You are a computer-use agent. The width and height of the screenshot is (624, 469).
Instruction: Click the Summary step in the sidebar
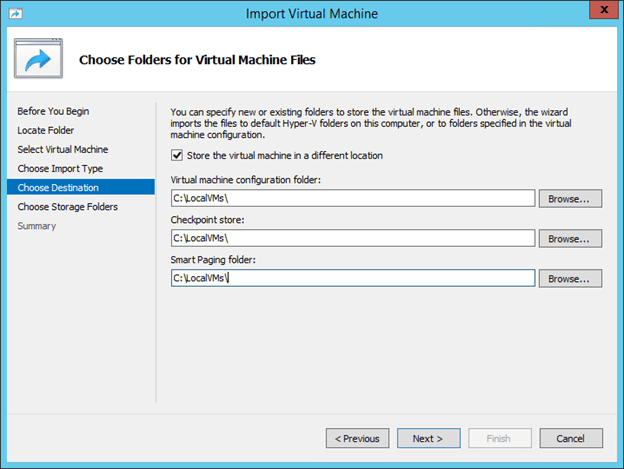[x=36, y=225]
